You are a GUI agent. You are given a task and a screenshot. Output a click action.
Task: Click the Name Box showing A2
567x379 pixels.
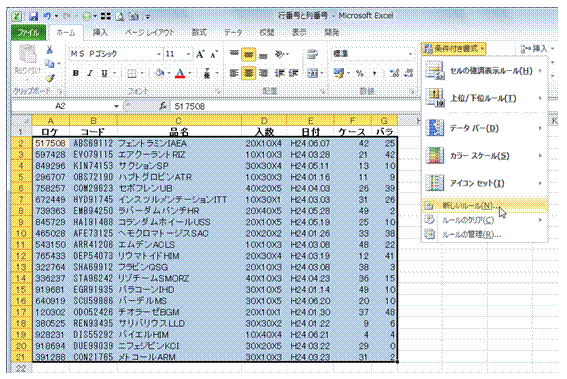point(61,106)
